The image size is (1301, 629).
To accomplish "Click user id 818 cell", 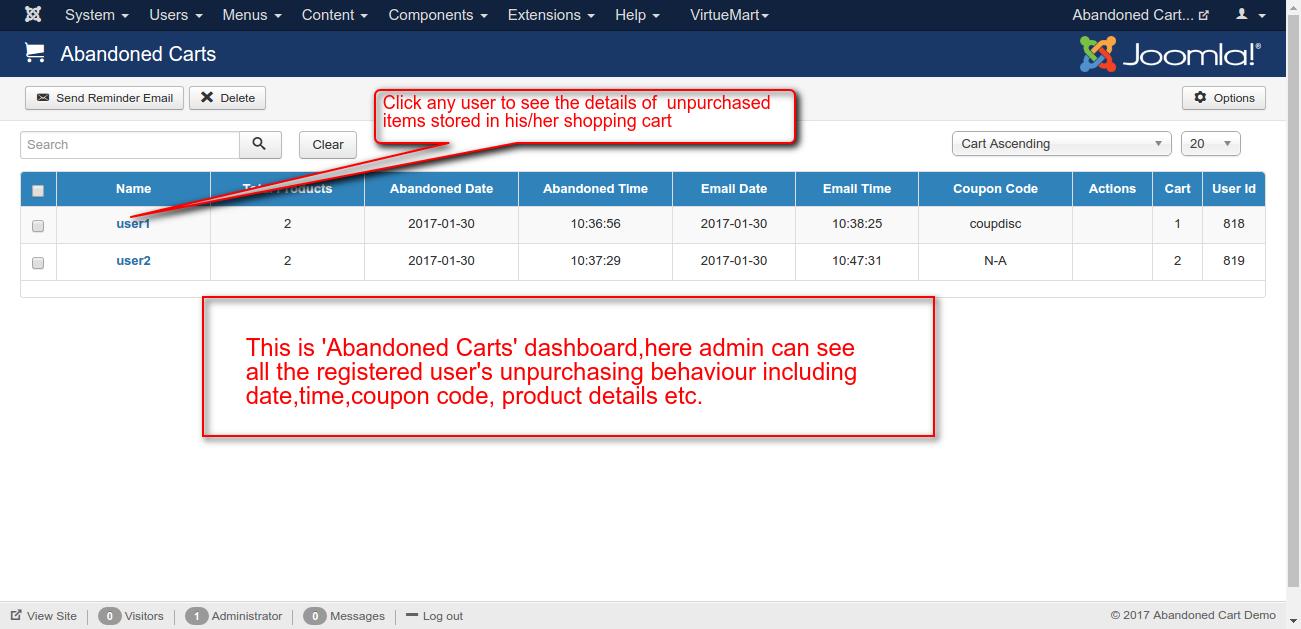I will 1234,224.
